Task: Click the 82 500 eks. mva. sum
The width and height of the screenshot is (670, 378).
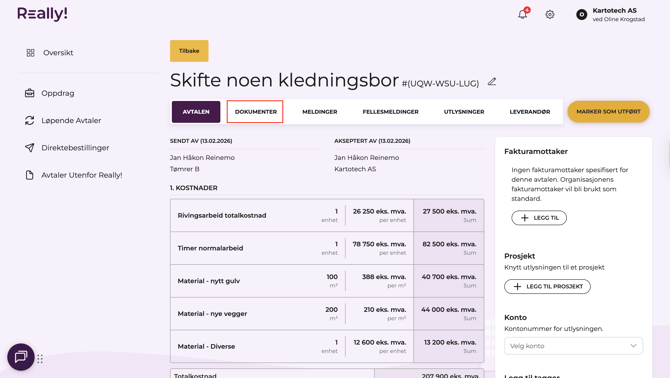Action: point(449,244)
